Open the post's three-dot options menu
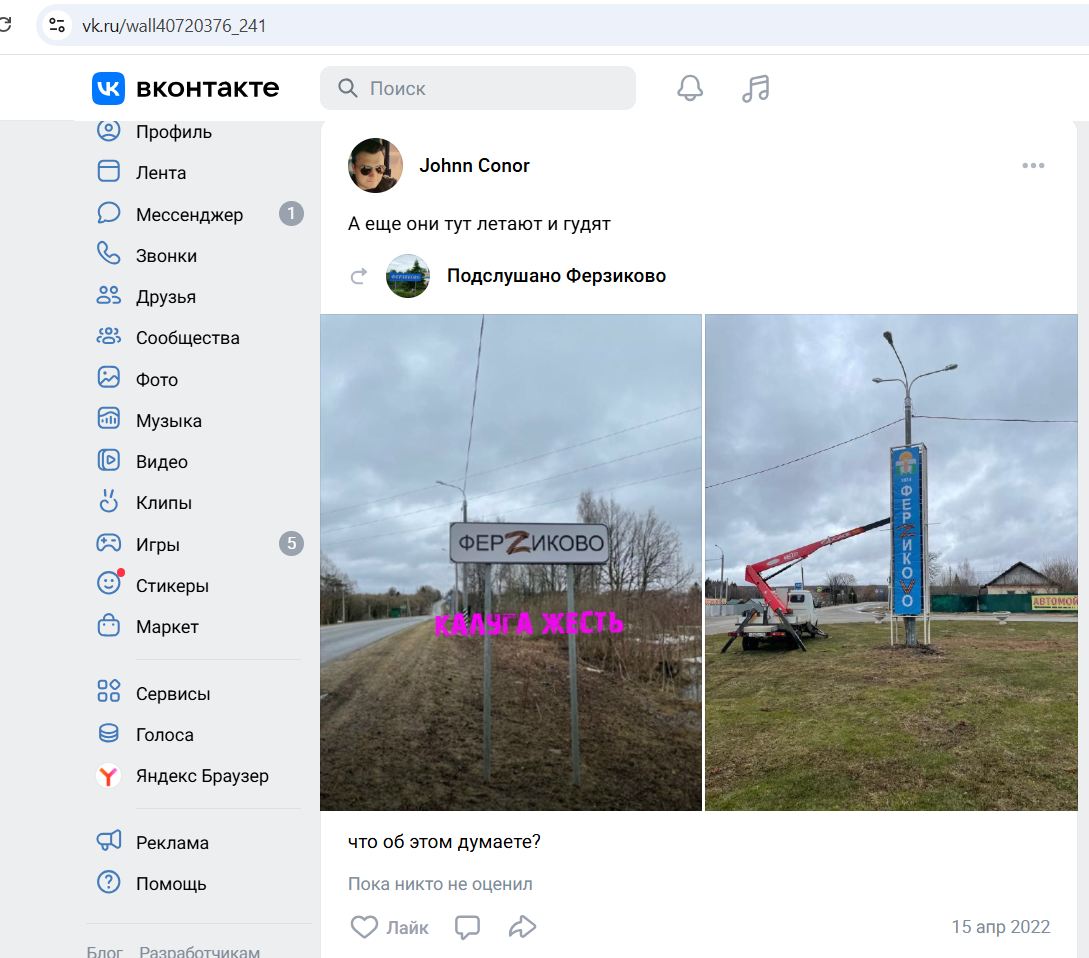1089x958 pixels. tap(1033, 165)
